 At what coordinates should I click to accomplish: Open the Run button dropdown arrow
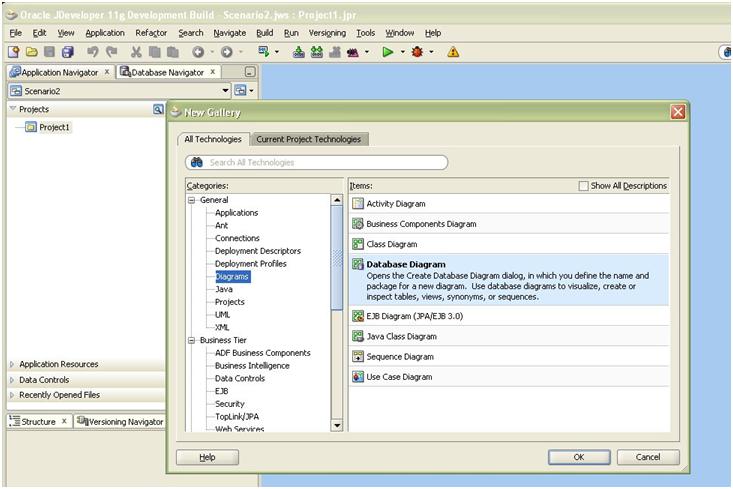point(402,52)
